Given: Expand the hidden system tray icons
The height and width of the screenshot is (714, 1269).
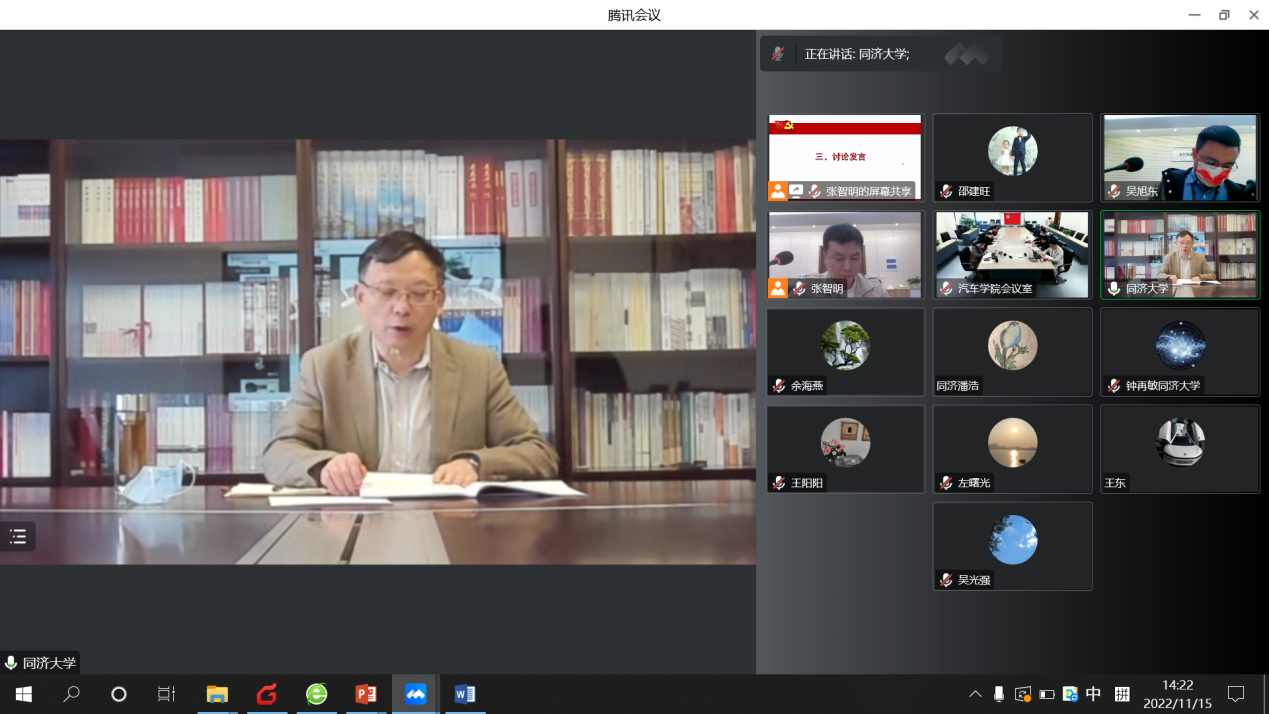Looking at the screenshot, I should 975,694.
